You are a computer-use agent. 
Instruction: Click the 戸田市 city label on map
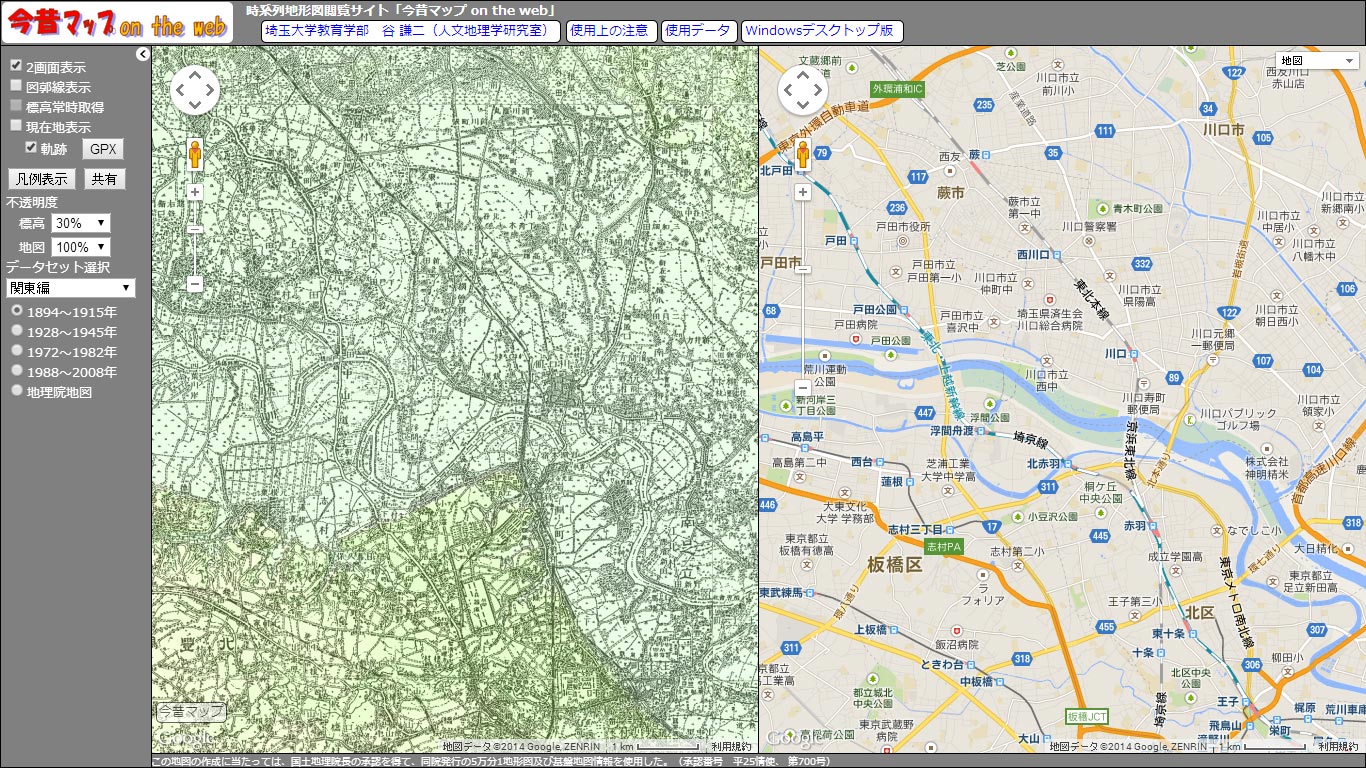tap(781, 263)
